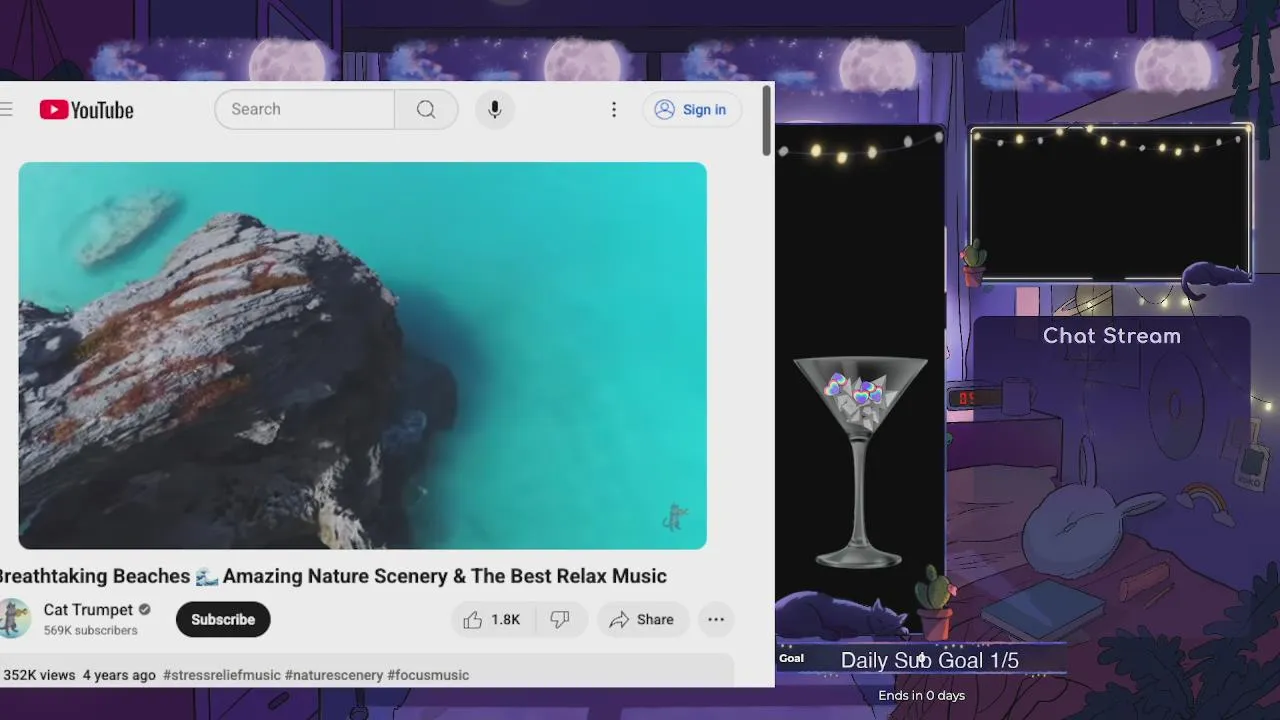Dislike the video with thumbs down
Image resolution: width=1280 pixels, height=720 pixels.
(x=561, y=620)
